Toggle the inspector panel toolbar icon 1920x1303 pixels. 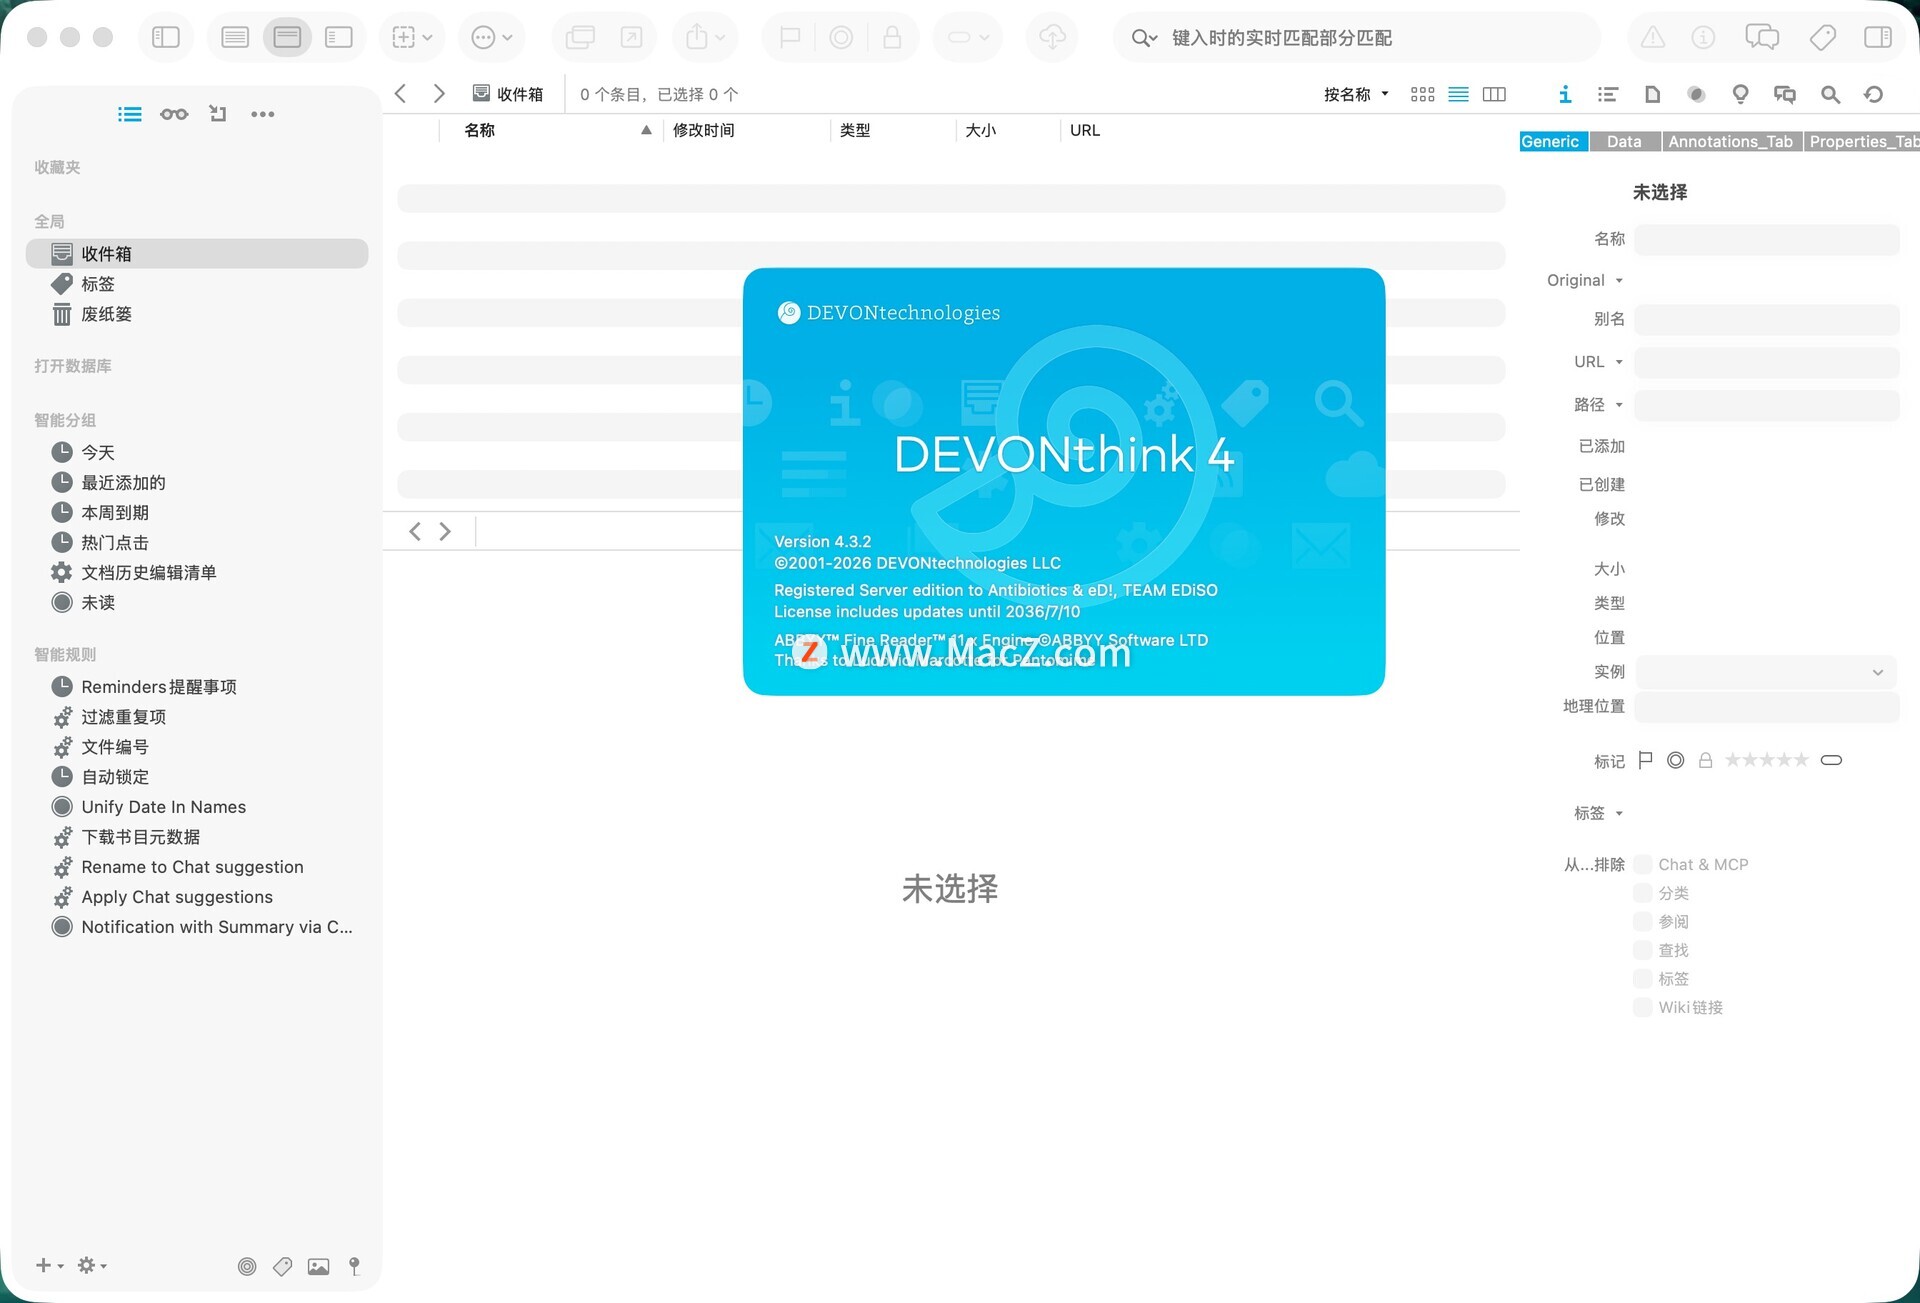[x=1878, y=38]
